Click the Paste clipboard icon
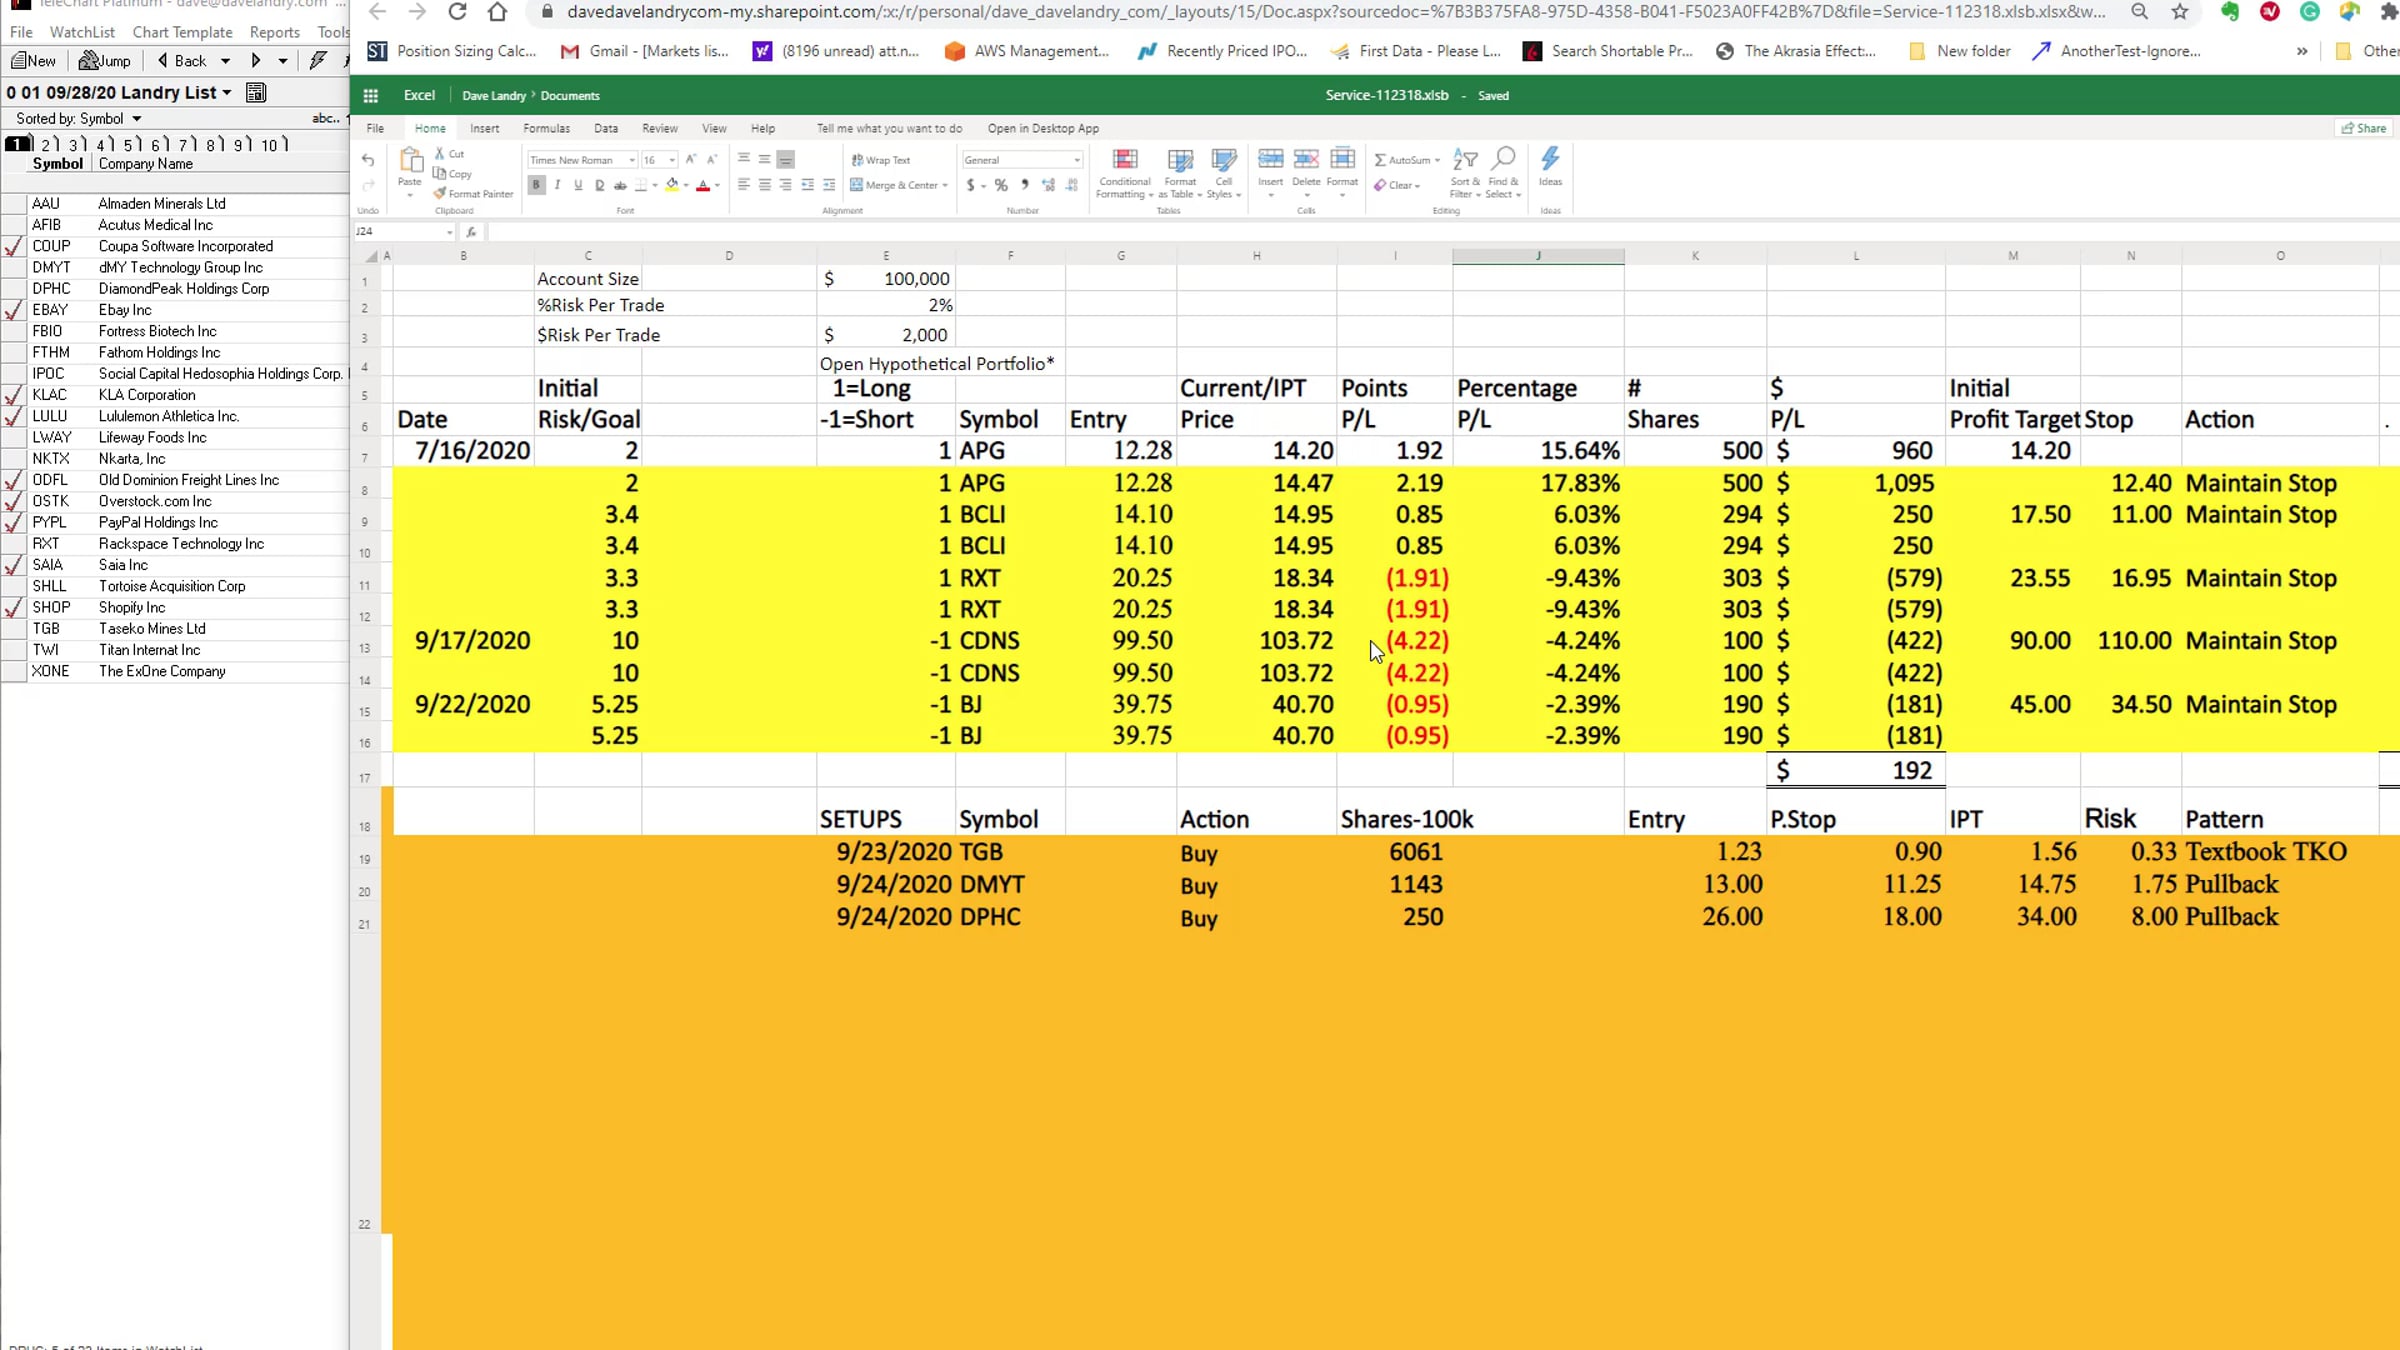2400x1350 pixels. (x=410, y=162)
